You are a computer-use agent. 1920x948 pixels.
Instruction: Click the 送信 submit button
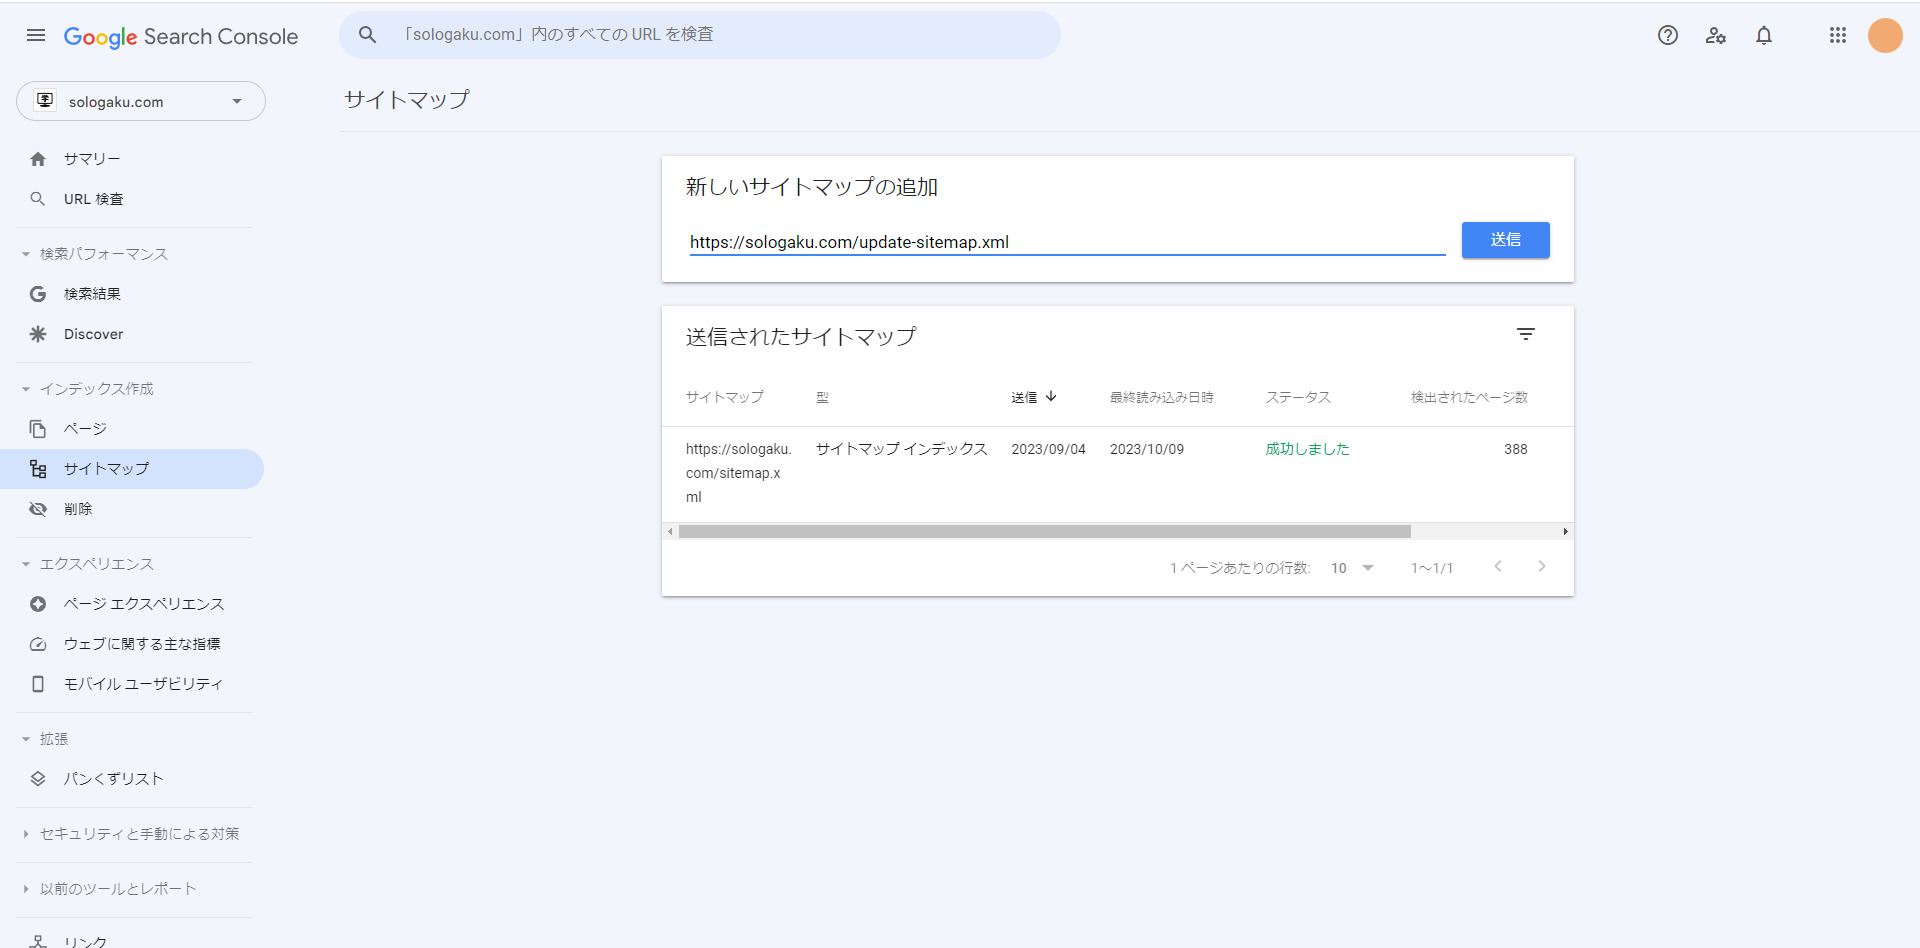pyautogui.click(x=1505, y=240)
